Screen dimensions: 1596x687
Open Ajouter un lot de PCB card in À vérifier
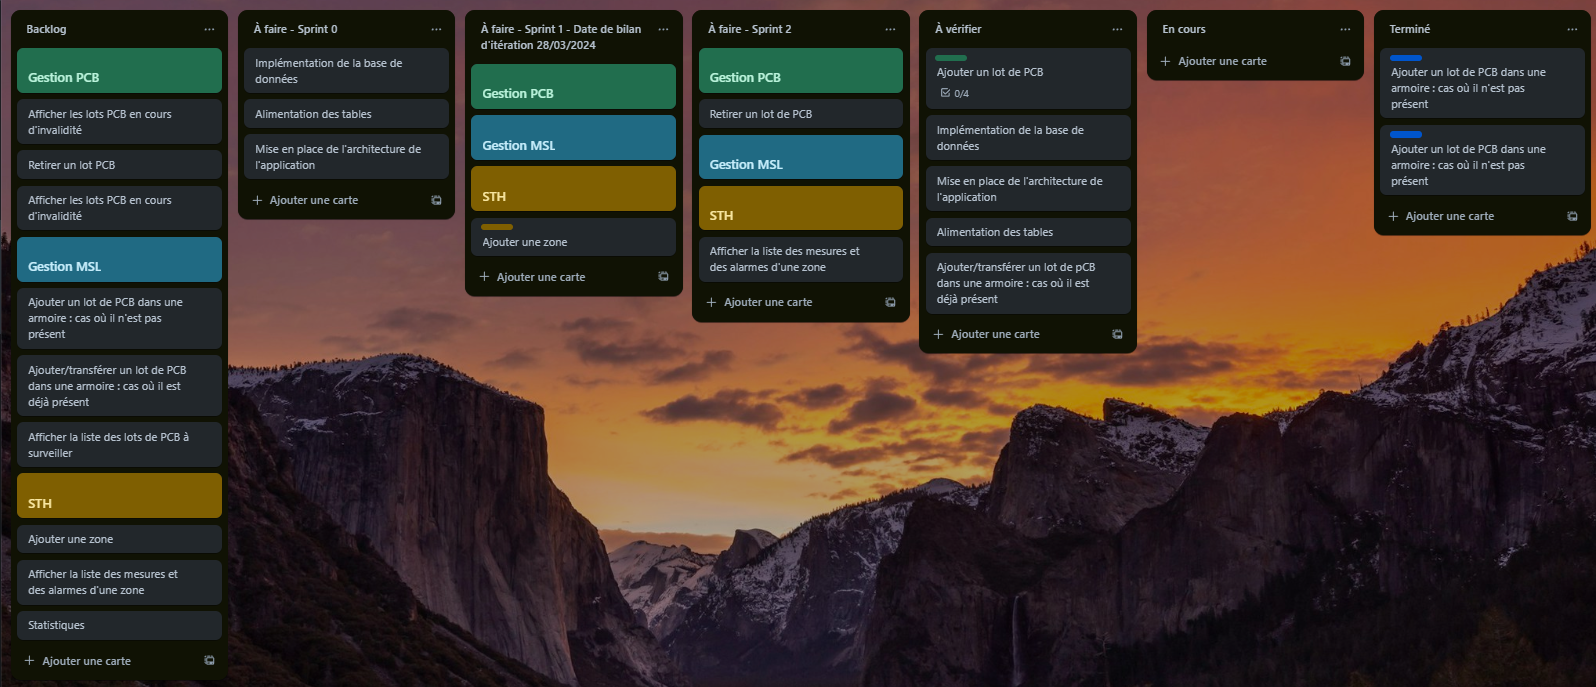click(x=1028, y=79)
